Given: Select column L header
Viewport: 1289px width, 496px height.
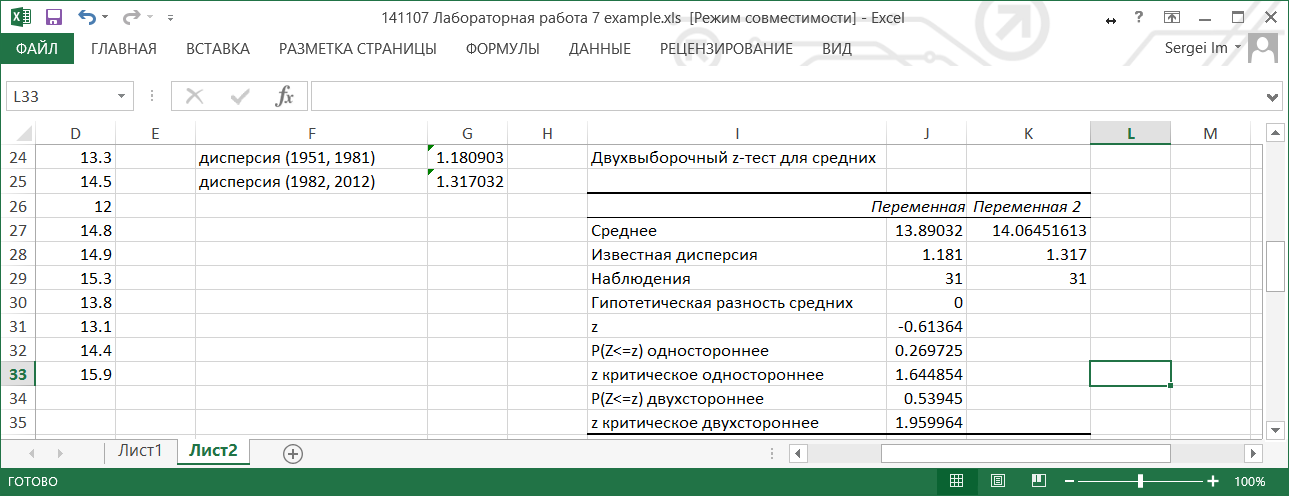Looking at the screenshot, I should [1130, 133].
